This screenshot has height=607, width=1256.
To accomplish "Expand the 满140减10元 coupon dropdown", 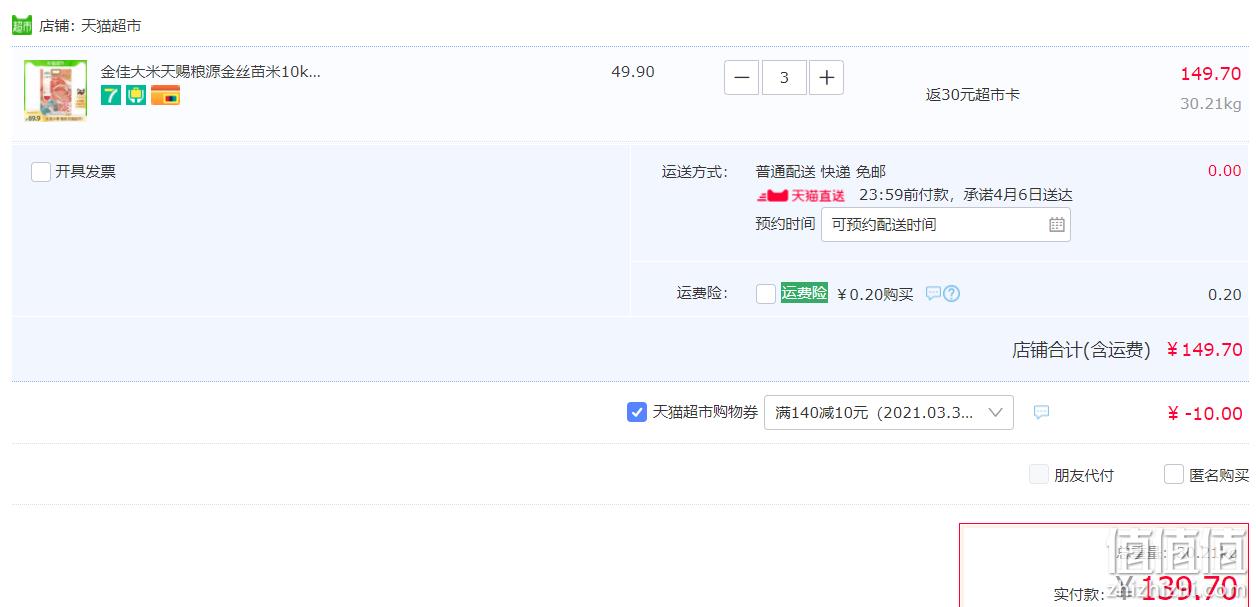I will tap(889, 413).
